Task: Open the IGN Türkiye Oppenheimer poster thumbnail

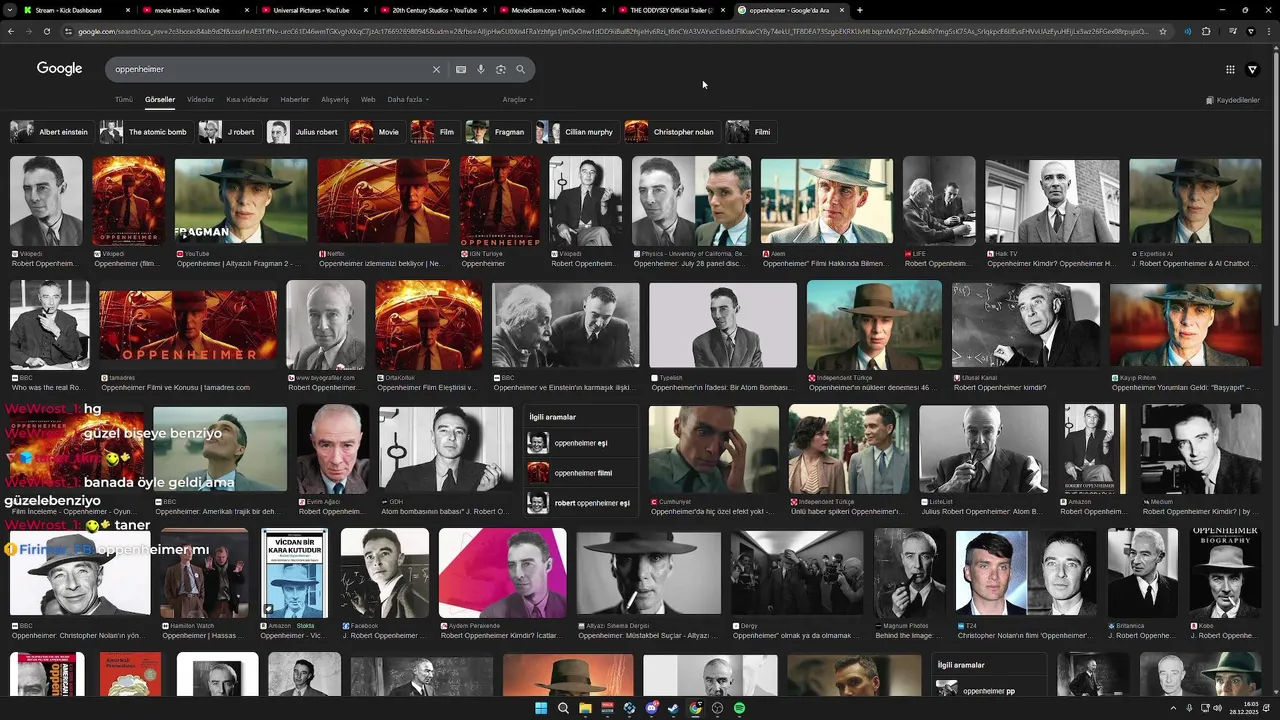Action: click(500, 201)
